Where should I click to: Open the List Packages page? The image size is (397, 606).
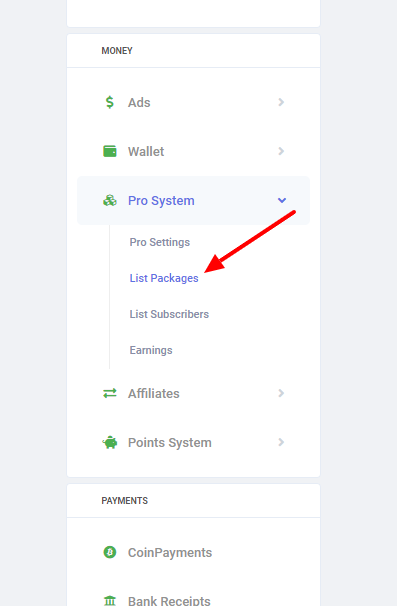(164, 278)
